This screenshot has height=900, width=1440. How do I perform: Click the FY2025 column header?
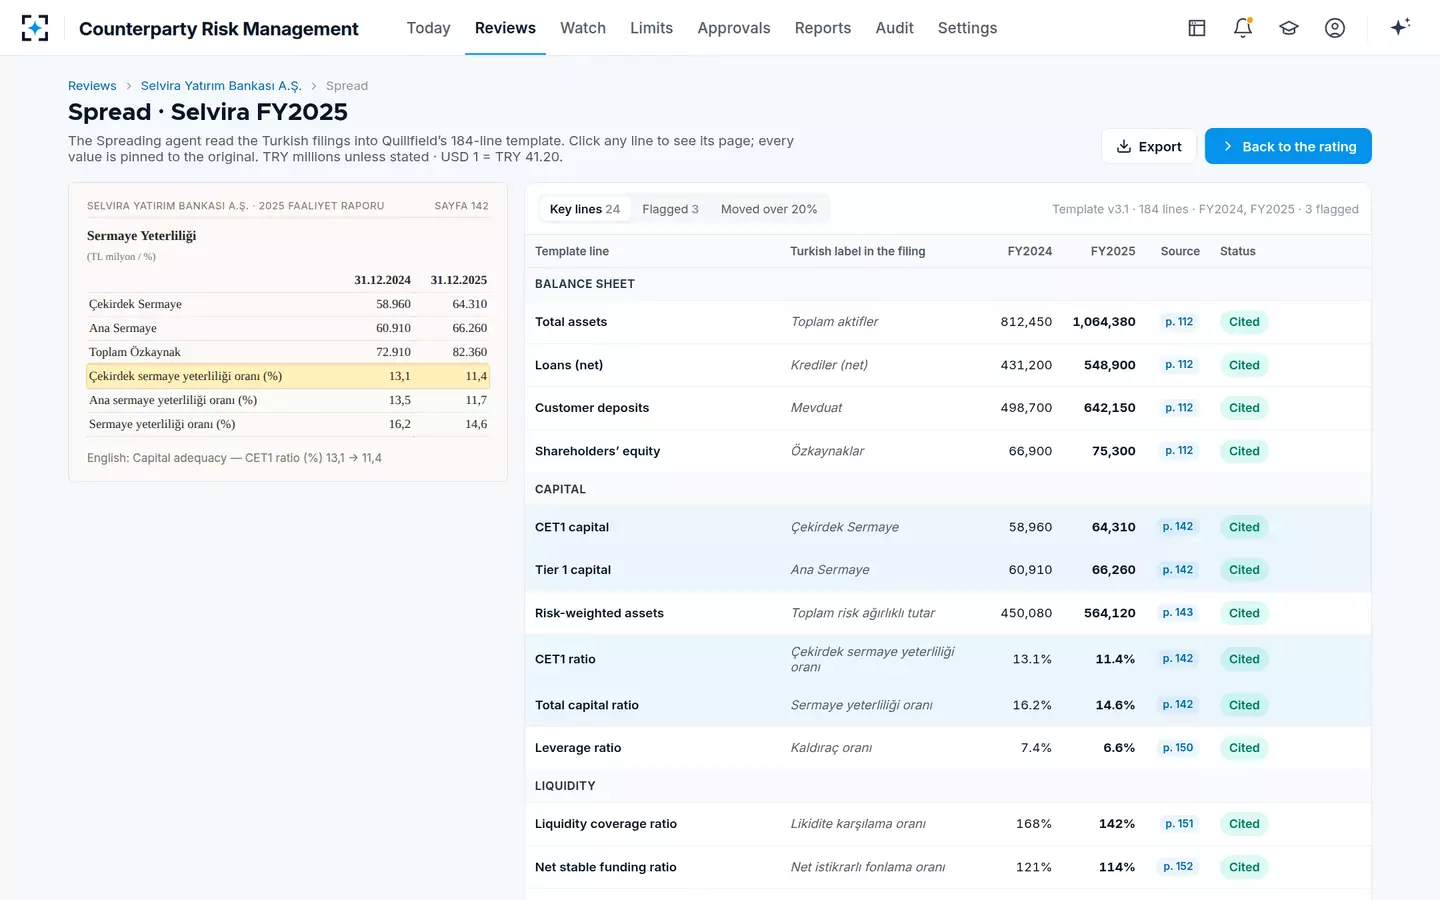coord(1113,251)
